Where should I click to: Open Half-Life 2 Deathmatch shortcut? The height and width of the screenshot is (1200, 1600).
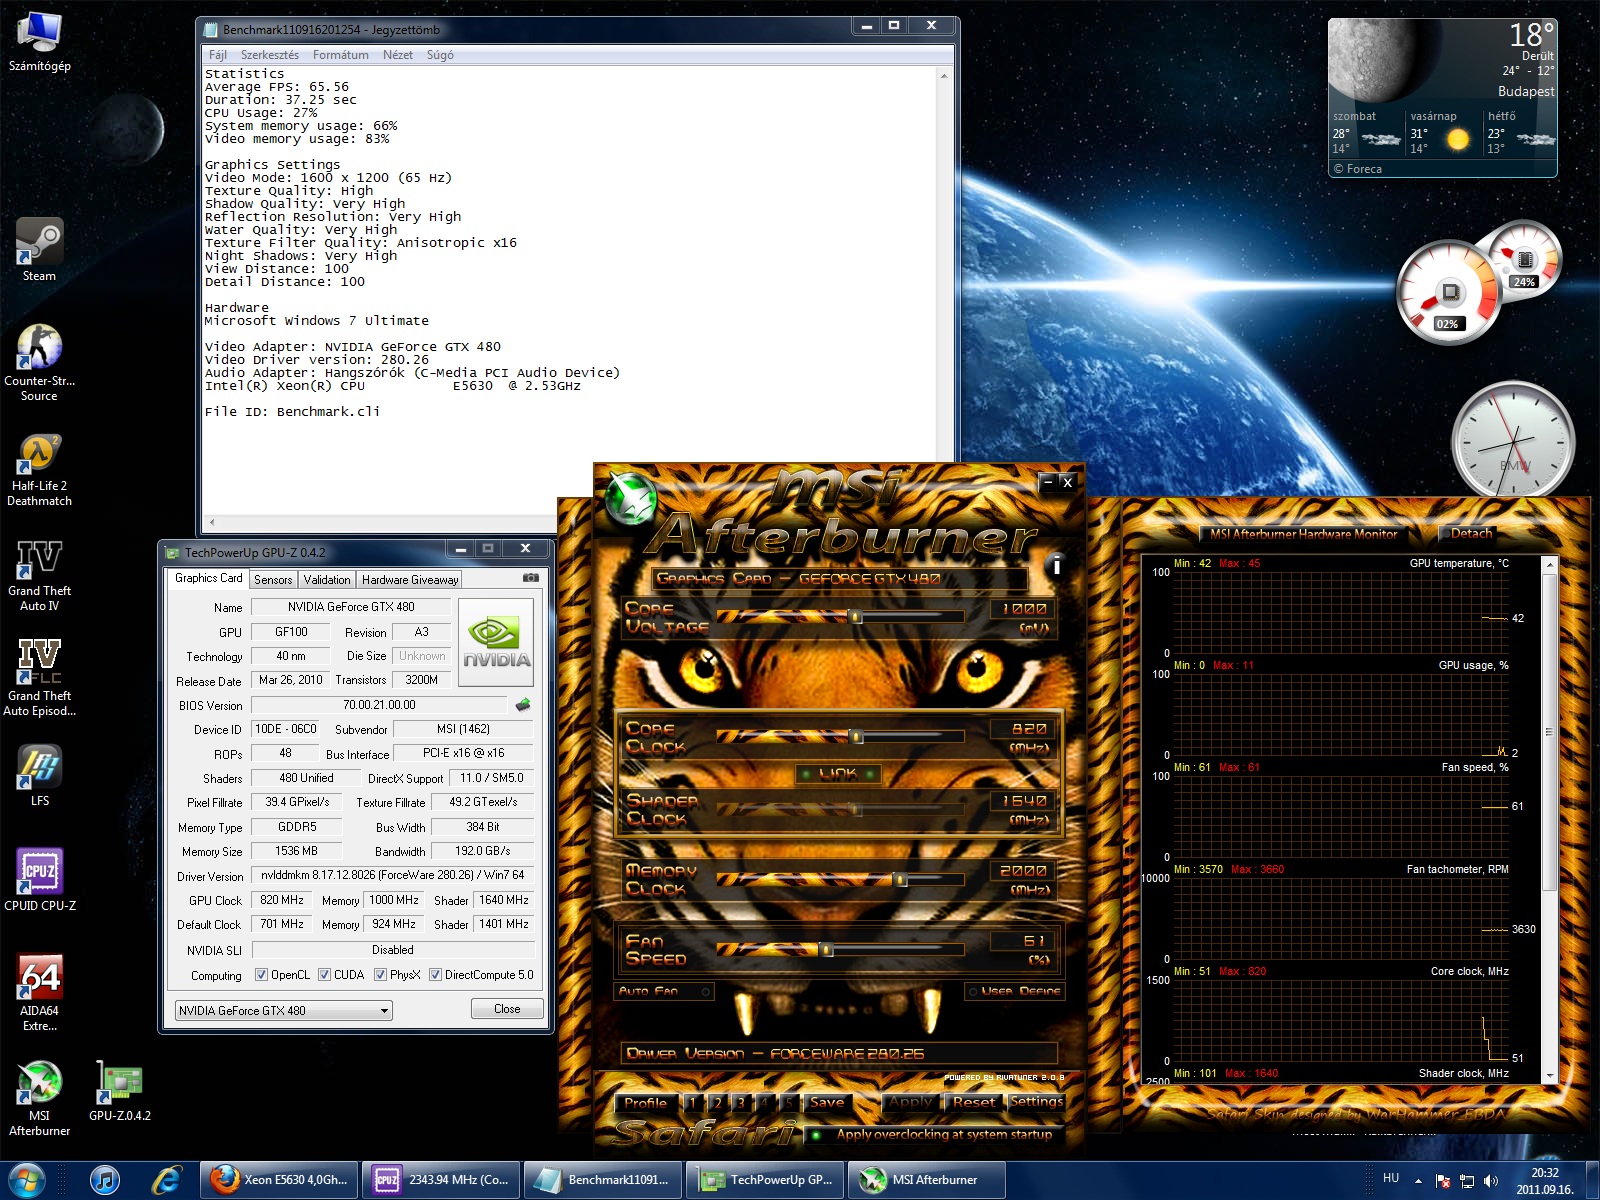40,470
